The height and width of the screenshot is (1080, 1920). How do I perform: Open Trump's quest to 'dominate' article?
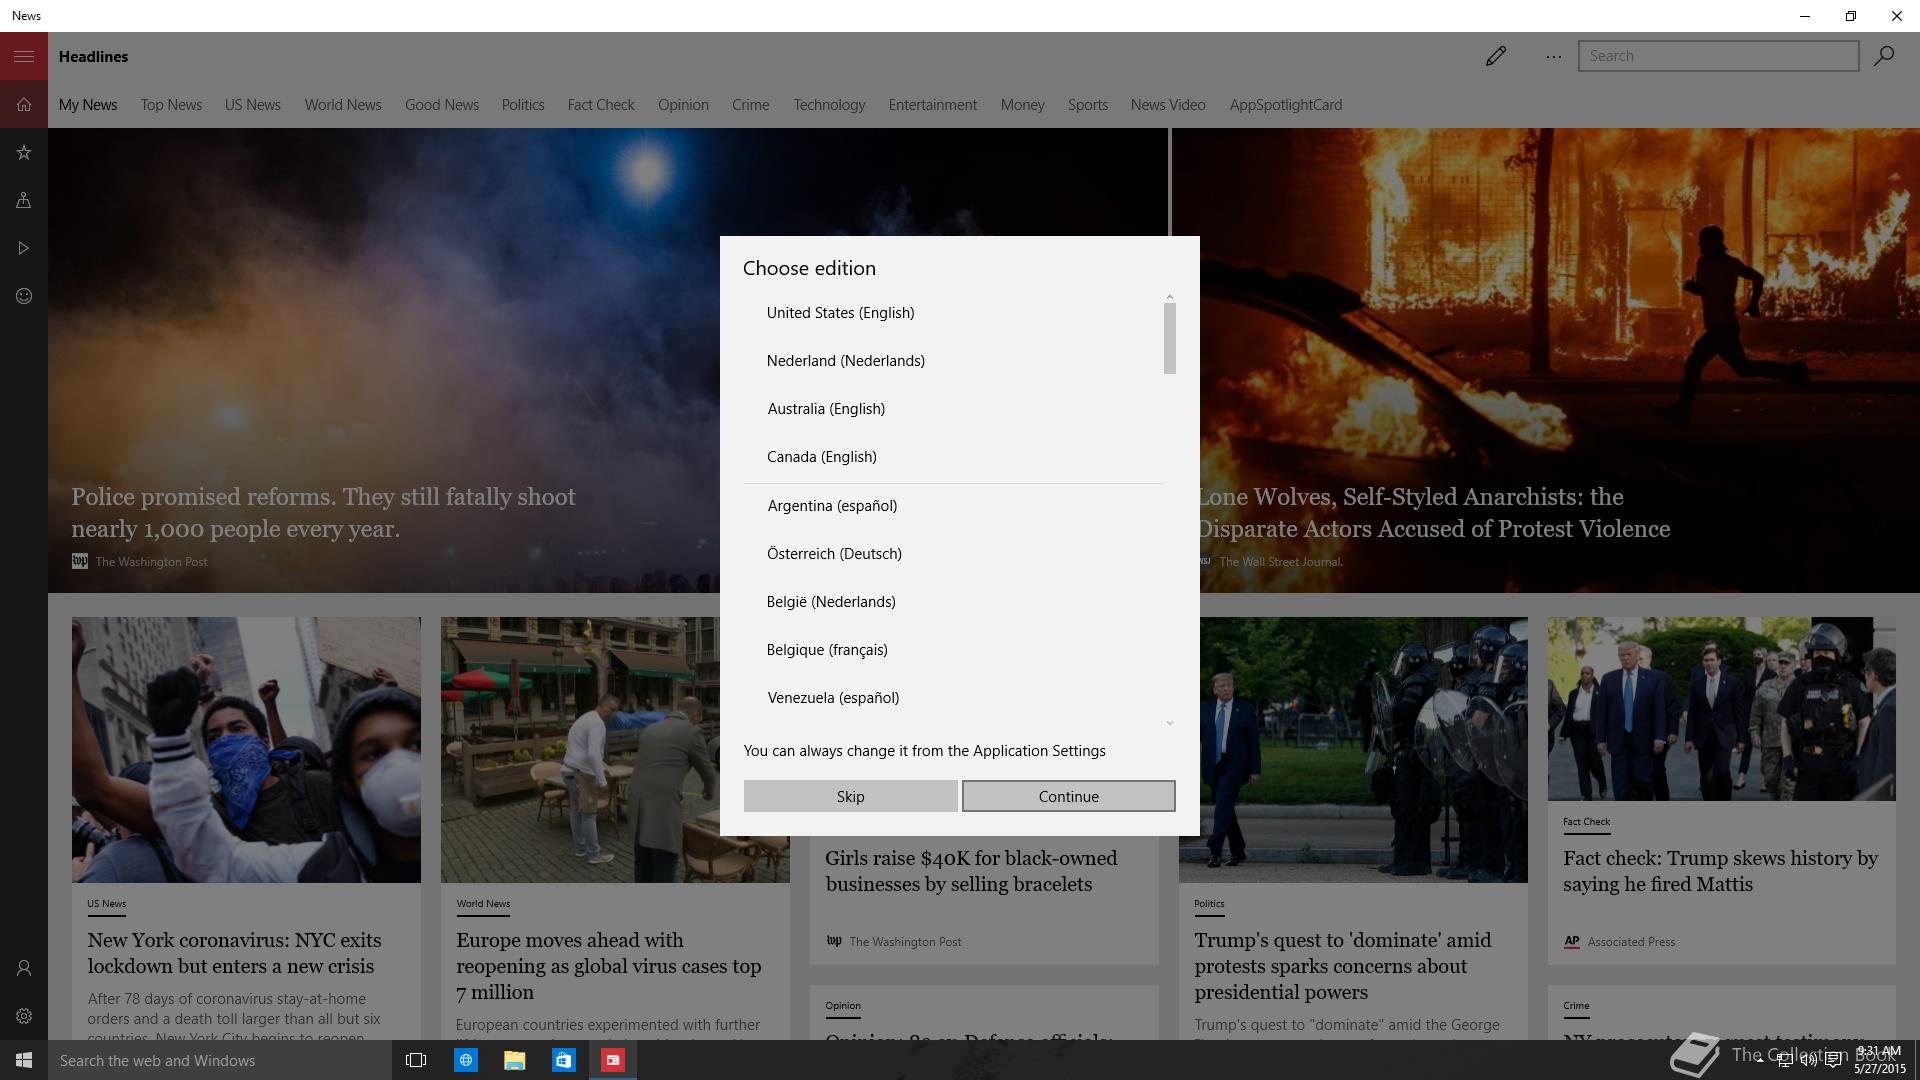click(1342, 966)
